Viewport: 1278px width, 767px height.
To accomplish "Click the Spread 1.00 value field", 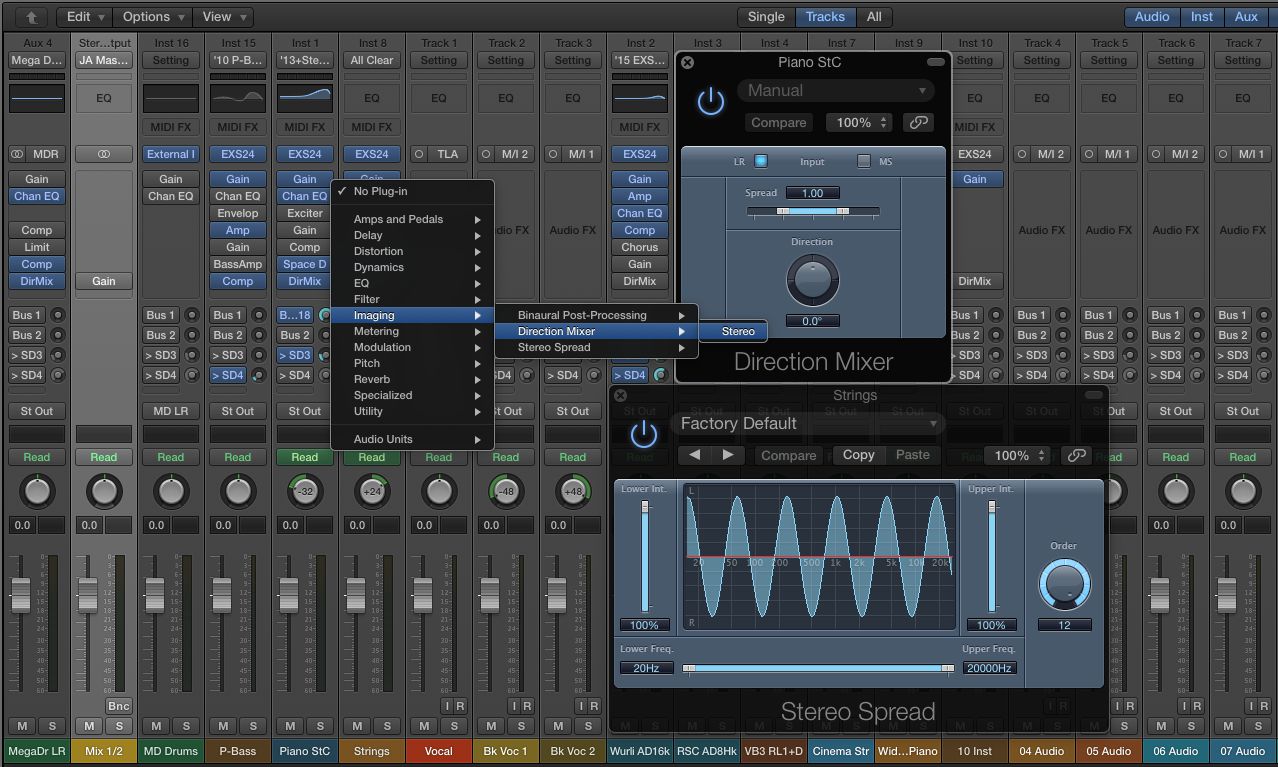I will point(812,193).
